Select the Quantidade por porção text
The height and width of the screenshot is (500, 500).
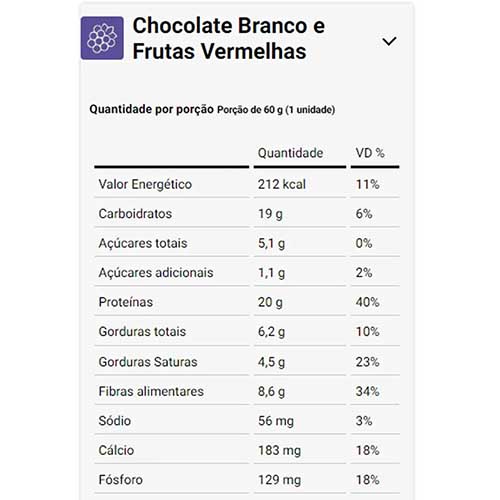point(151,109)
